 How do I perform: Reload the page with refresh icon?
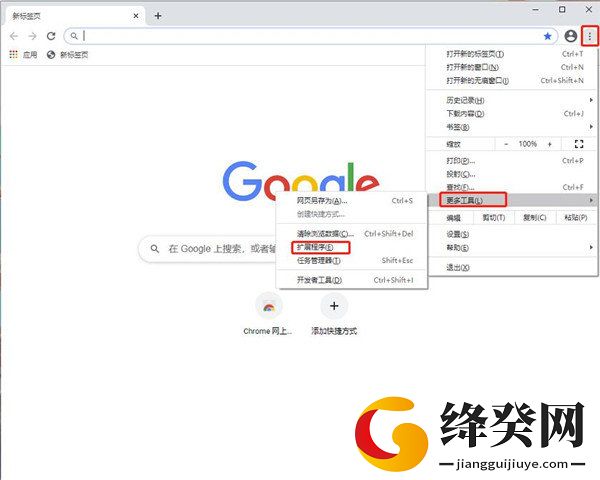[51, 36]
